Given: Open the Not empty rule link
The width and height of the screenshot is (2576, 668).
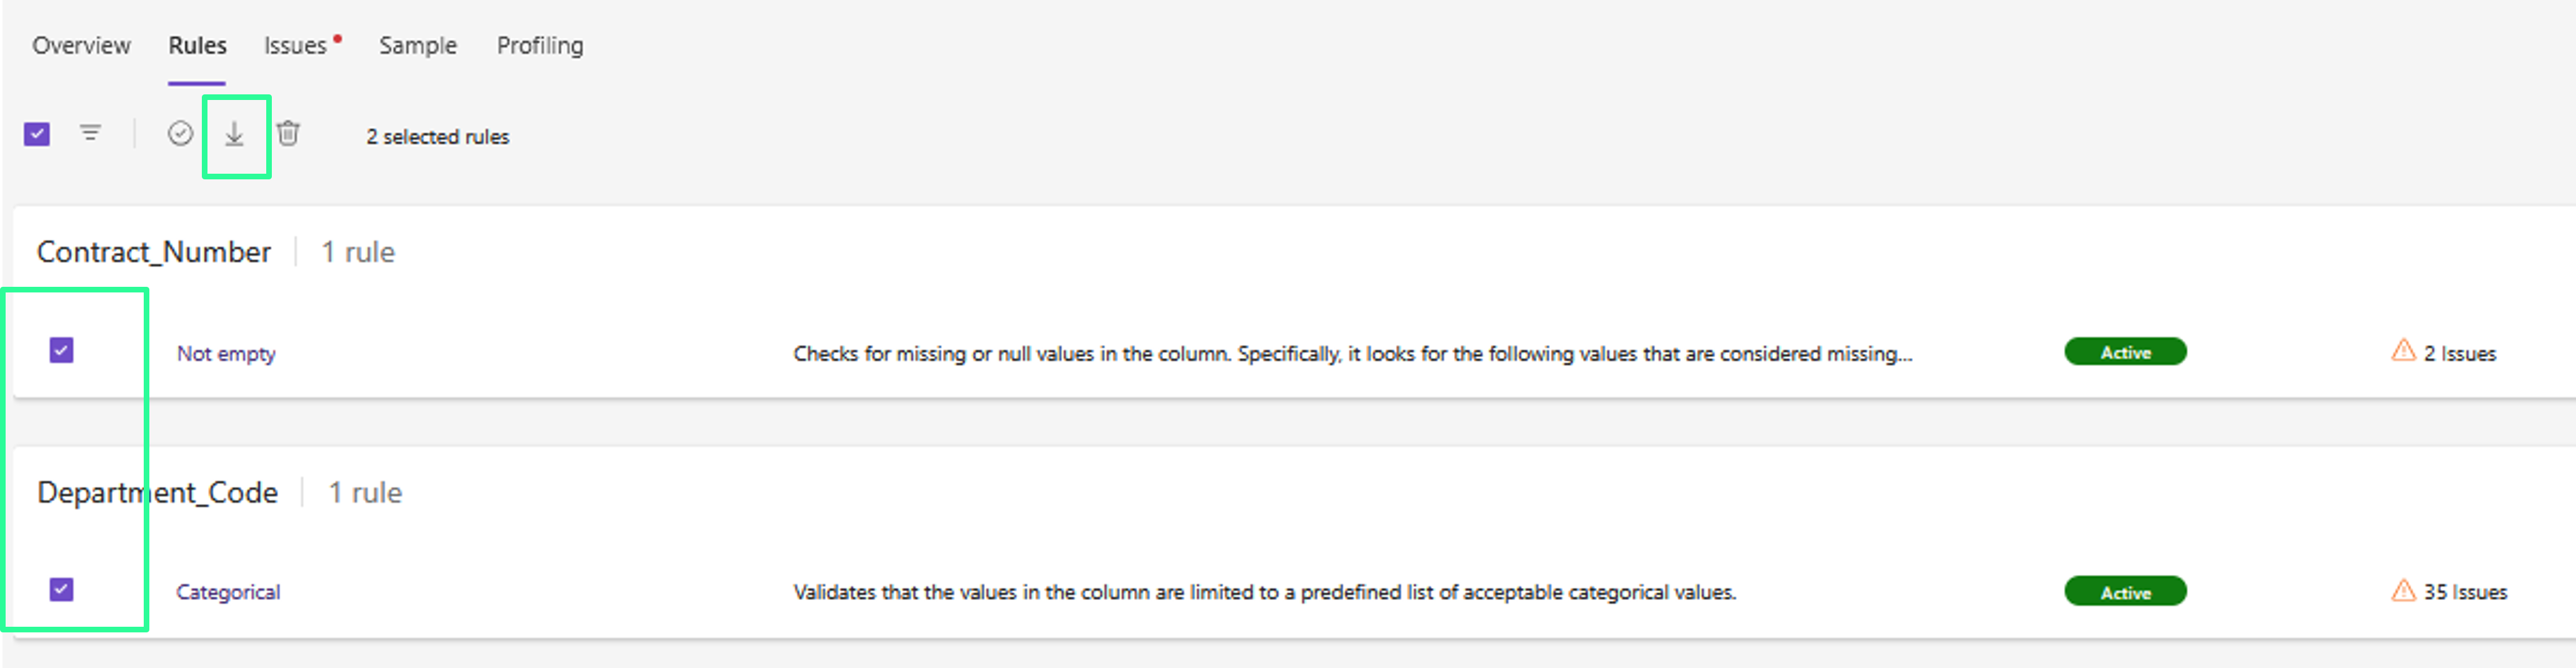Looking at the screenshot, I should [x=226, y=354].
